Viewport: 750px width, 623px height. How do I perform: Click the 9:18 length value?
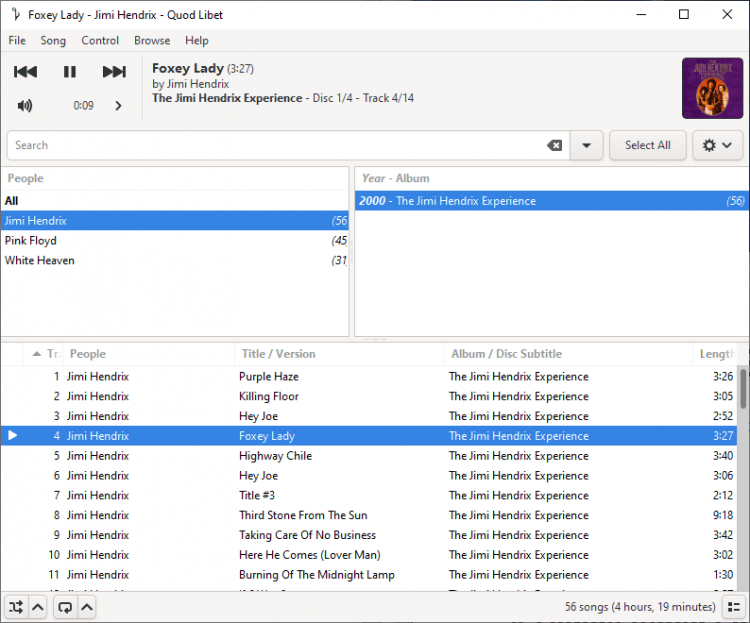[723, 515]
